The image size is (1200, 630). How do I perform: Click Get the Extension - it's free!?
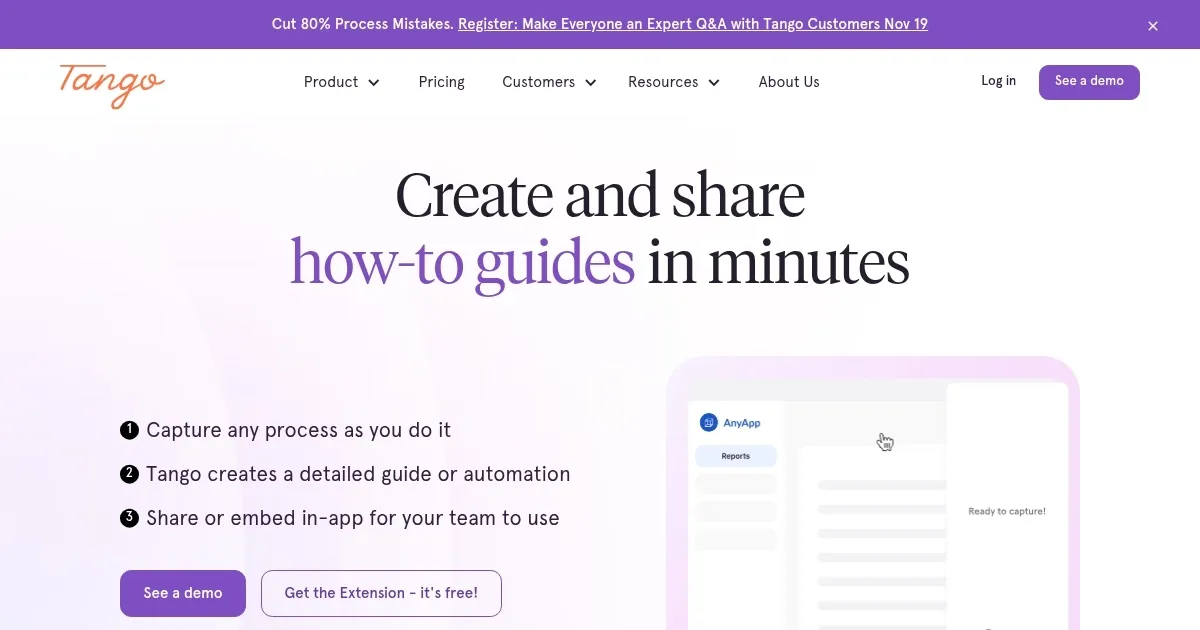tap(381, 593)
